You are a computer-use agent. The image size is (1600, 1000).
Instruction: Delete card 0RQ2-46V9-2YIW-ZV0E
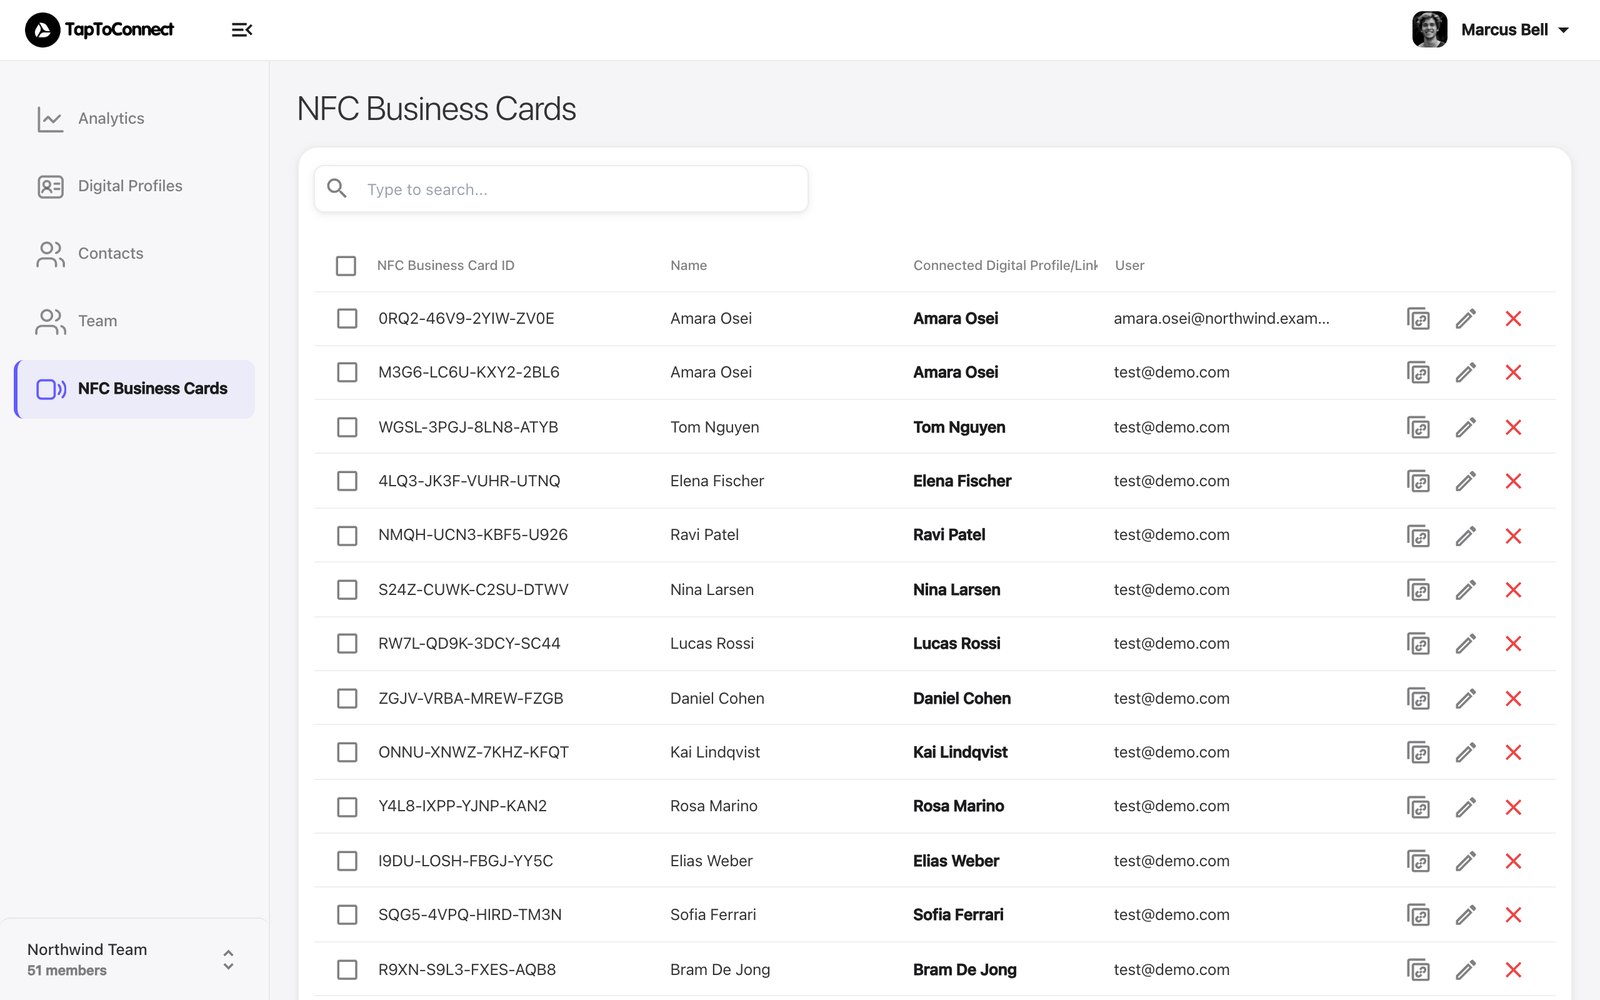point(1513,319)
